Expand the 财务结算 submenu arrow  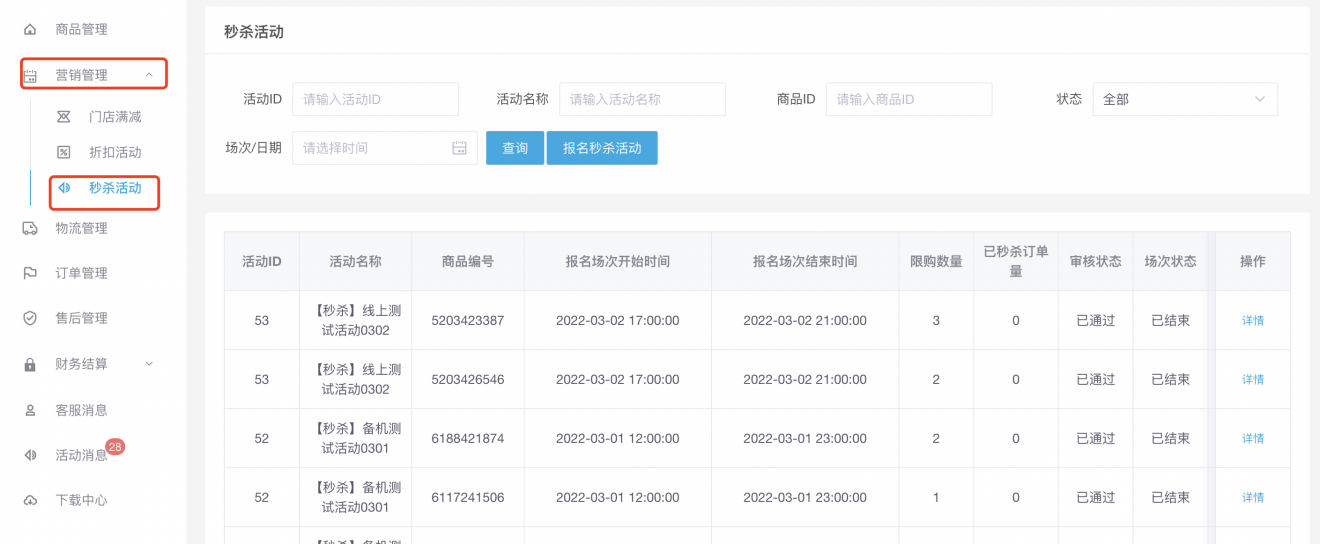coord(149,364)
